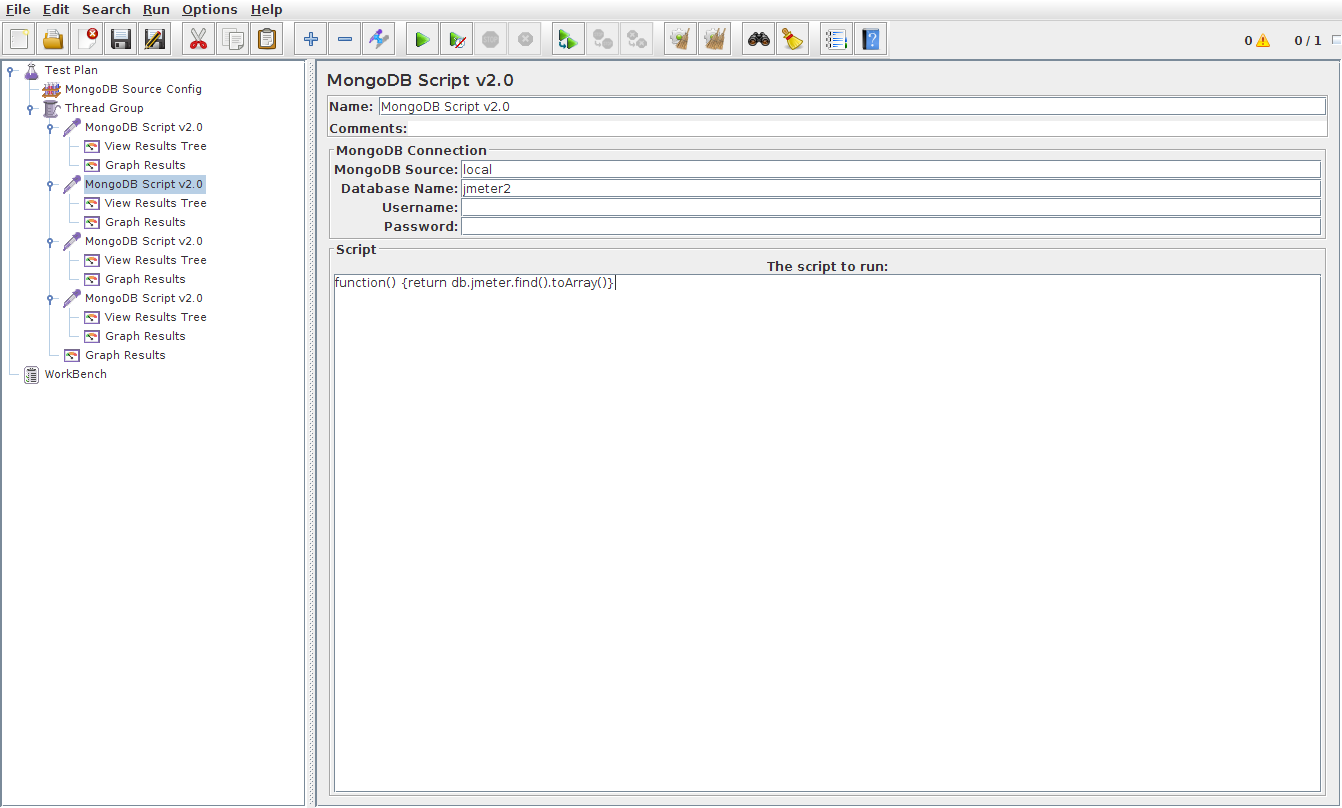The width and height of the screenshot is (1342, 808).
Task: Clear results with single broom icon
Action: 680,40
